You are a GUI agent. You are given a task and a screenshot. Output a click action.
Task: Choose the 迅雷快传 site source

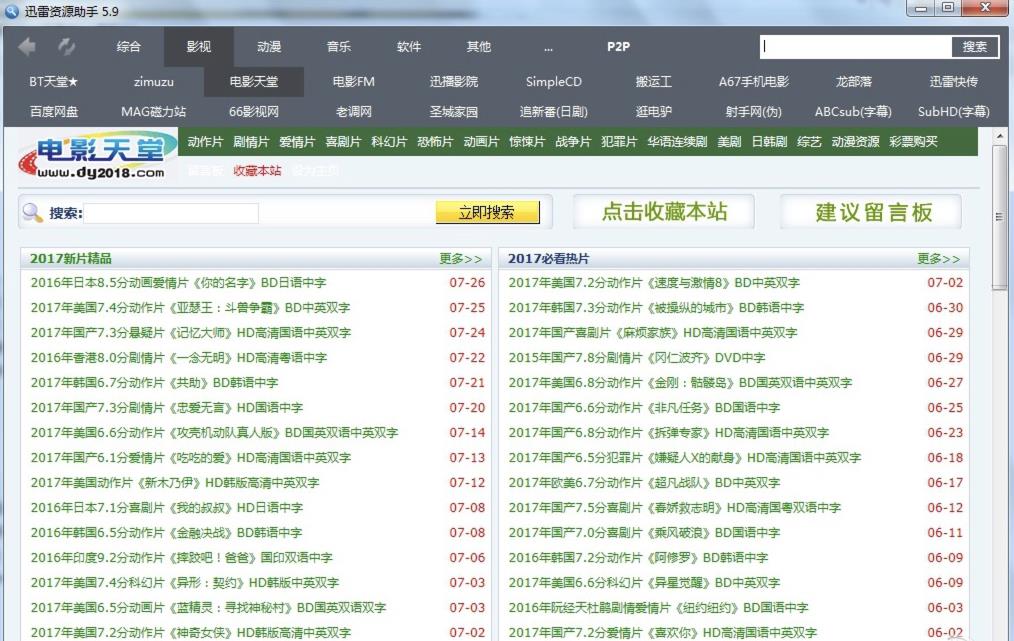pos(953,82)
